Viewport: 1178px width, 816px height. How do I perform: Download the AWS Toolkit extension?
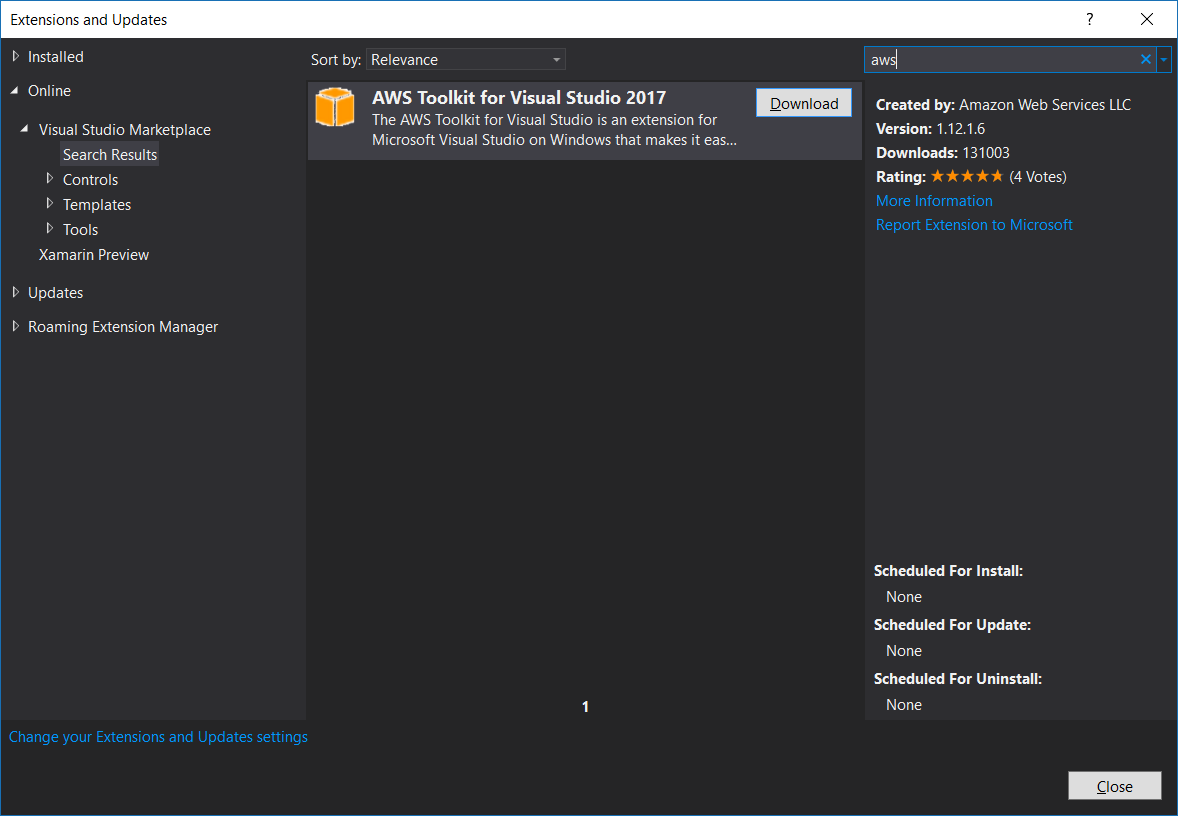[x=804, y=104]
